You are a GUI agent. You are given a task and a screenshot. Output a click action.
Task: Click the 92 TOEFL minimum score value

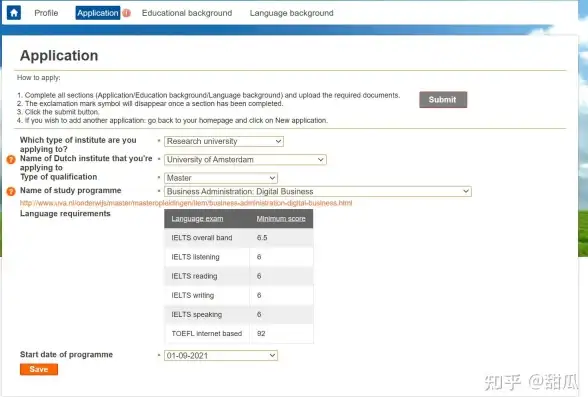click(261, 334)
